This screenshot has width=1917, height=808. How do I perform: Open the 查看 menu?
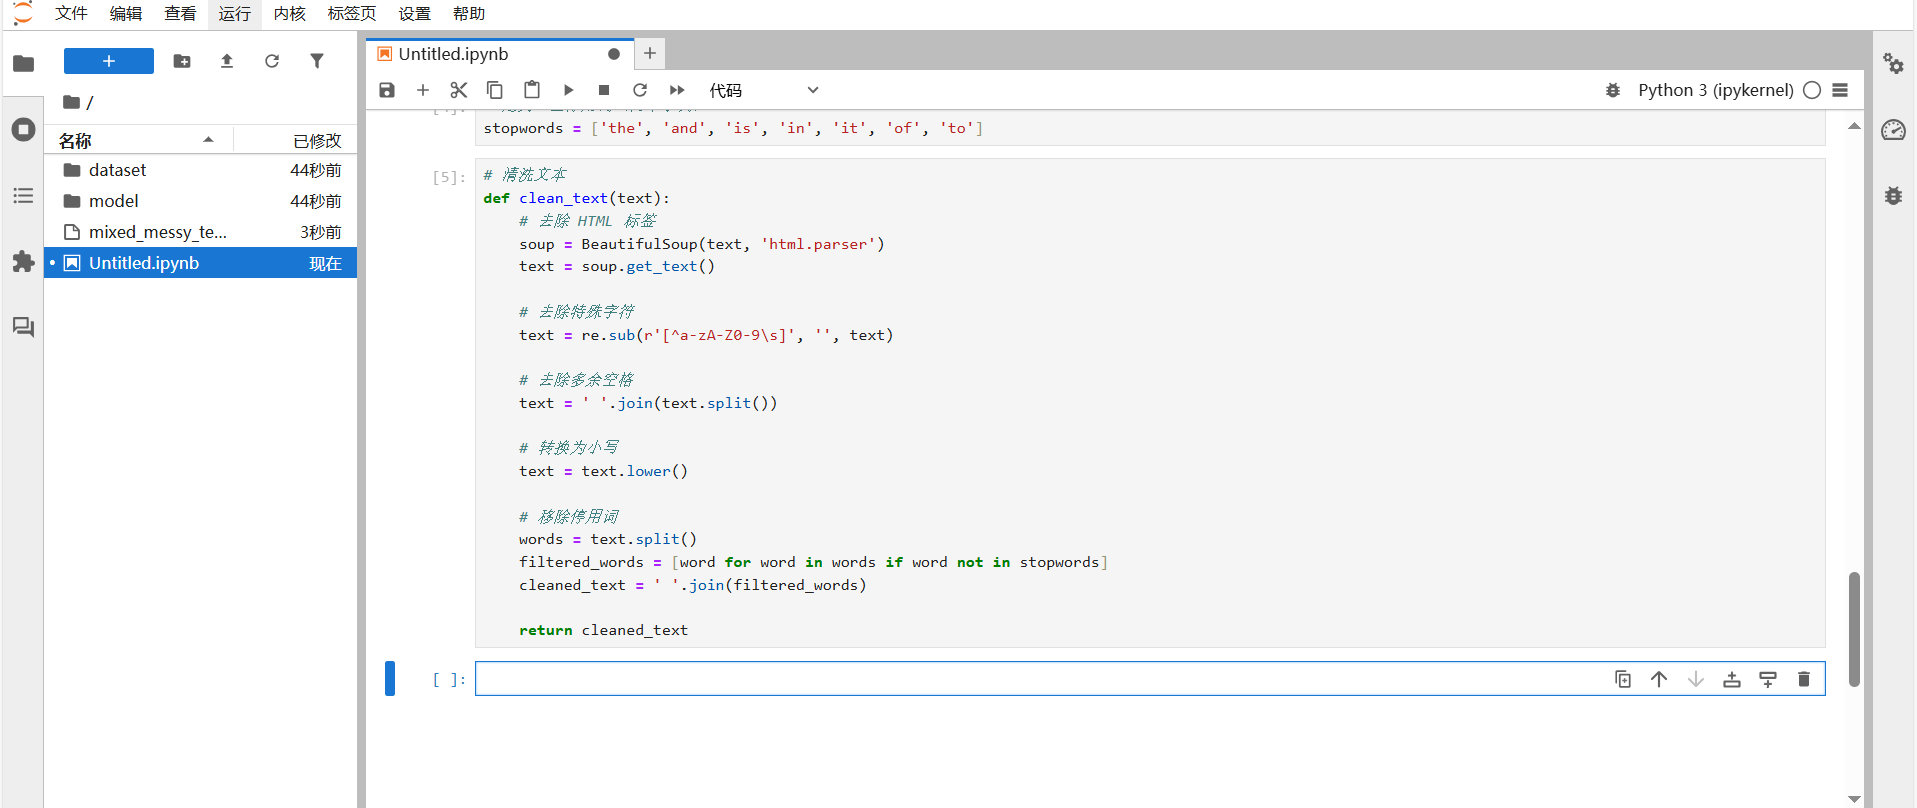tap(180, 14)
